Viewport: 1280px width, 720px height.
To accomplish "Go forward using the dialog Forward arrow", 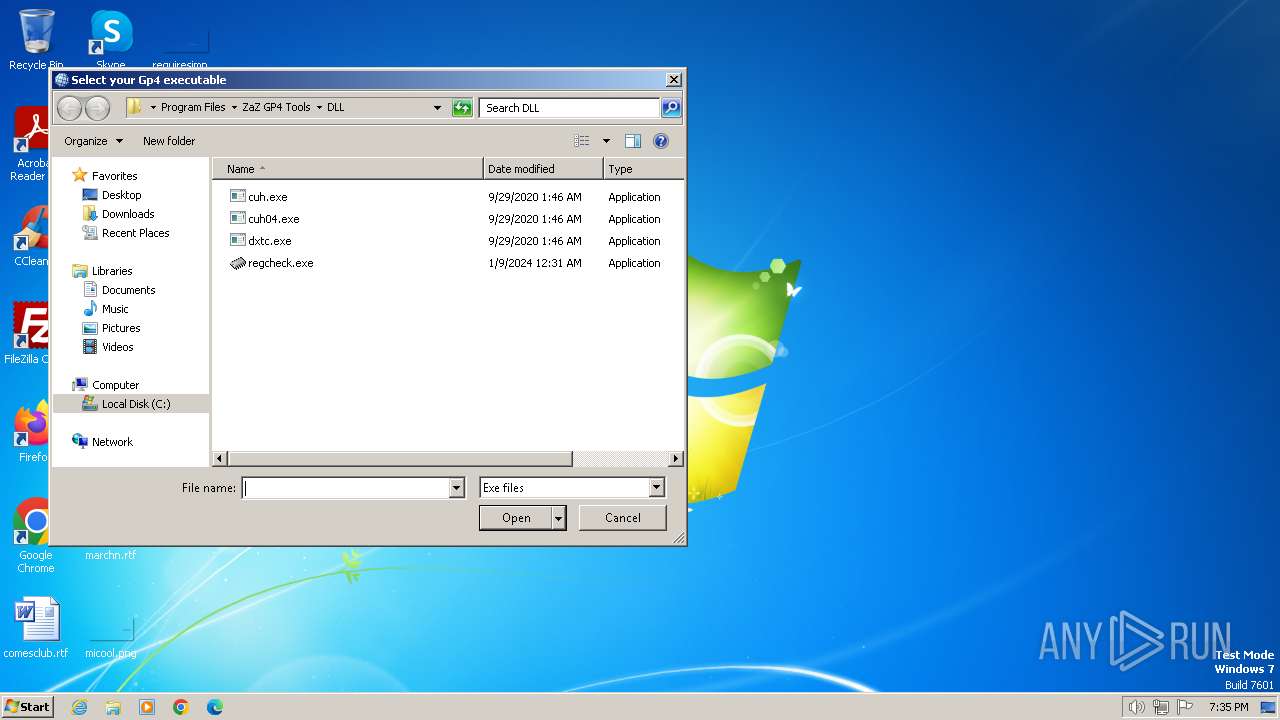I will 97,108.
